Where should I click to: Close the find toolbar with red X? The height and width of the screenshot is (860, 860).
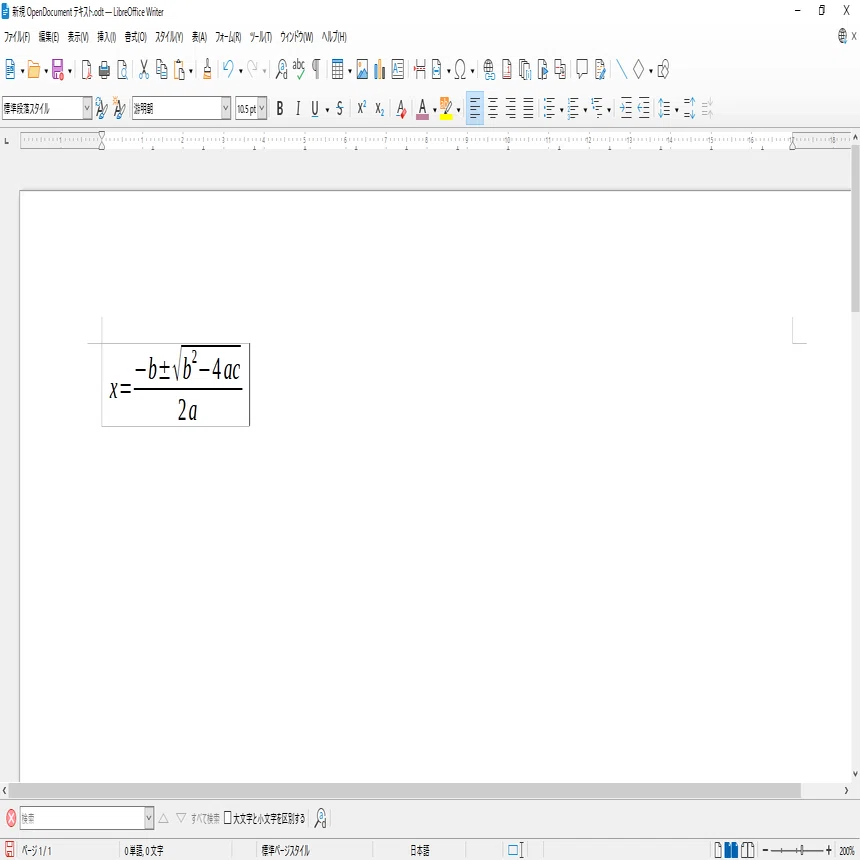click(x=11, y=818)
